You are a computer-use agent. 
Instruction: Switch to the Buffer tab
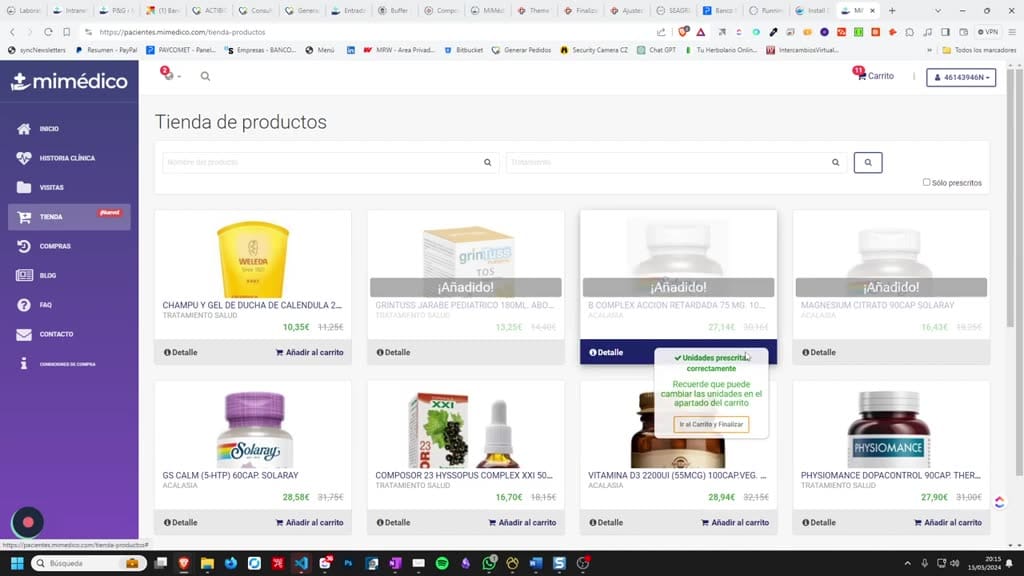(x=394, y=10)
